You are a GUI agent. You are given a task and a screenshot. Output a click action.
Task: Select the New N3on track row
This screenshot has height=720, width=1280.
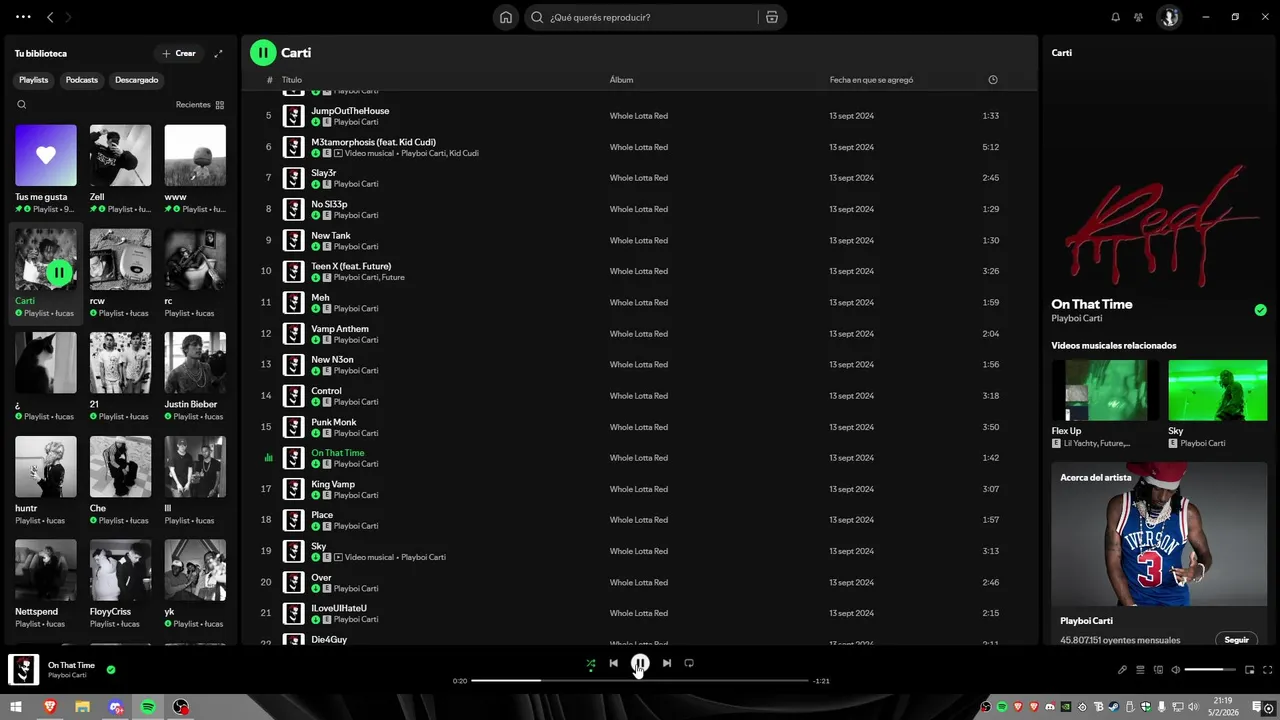(x=639, y=365)
